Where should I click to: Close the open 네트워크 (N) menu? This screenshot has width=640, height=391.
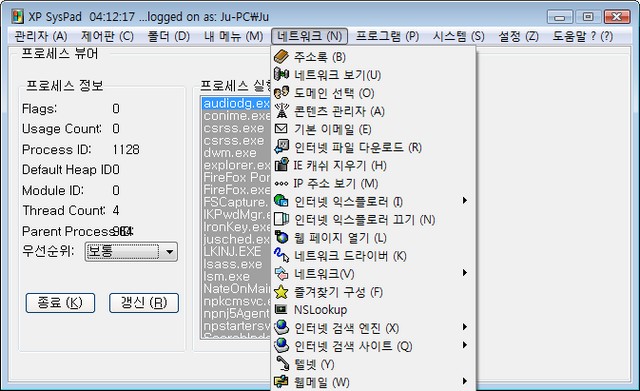click(x=309, y=36)
